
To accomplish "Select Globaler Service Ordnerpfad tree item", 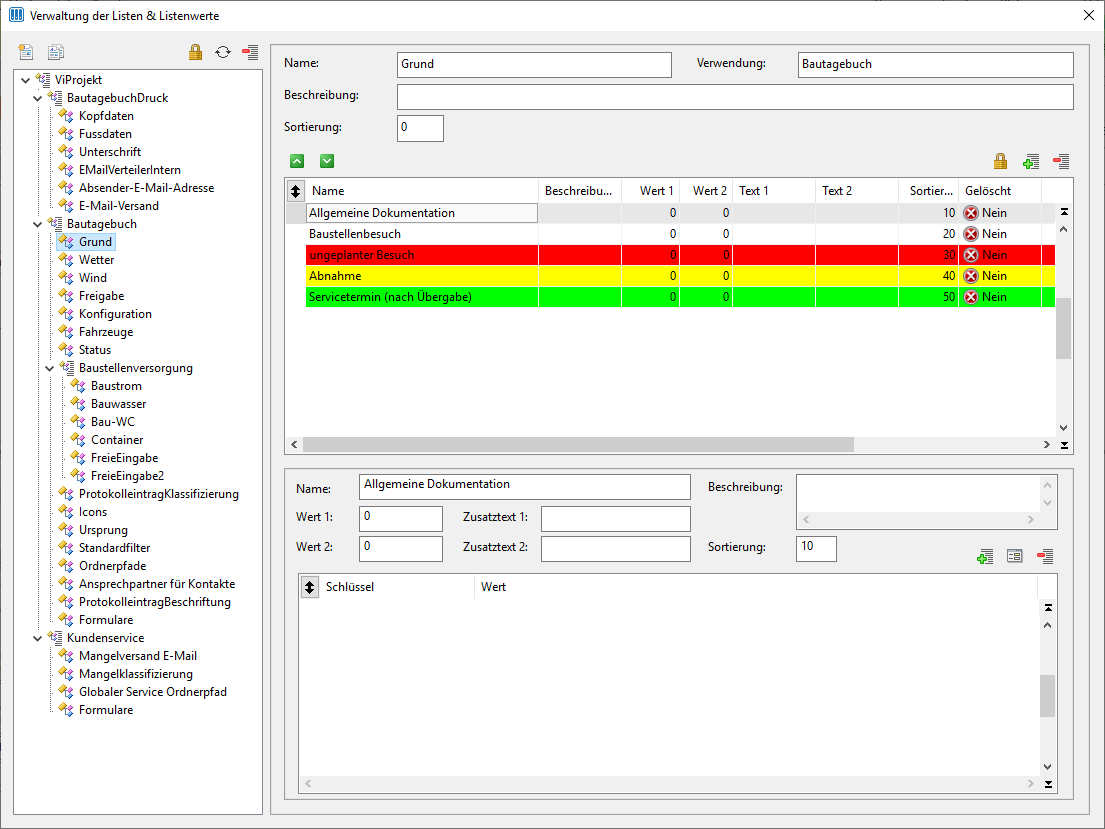I will [x=153, y=692].
